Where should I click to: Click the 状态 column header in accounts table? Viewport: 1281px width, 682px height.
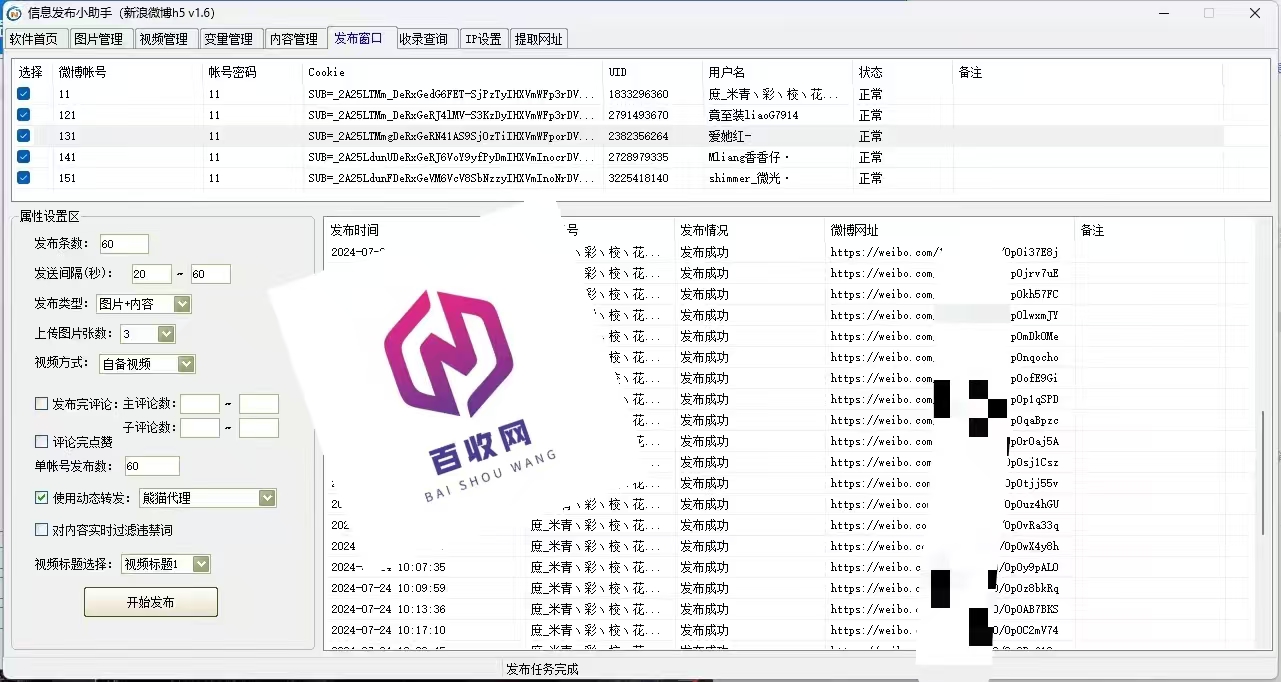coord(870,73)
